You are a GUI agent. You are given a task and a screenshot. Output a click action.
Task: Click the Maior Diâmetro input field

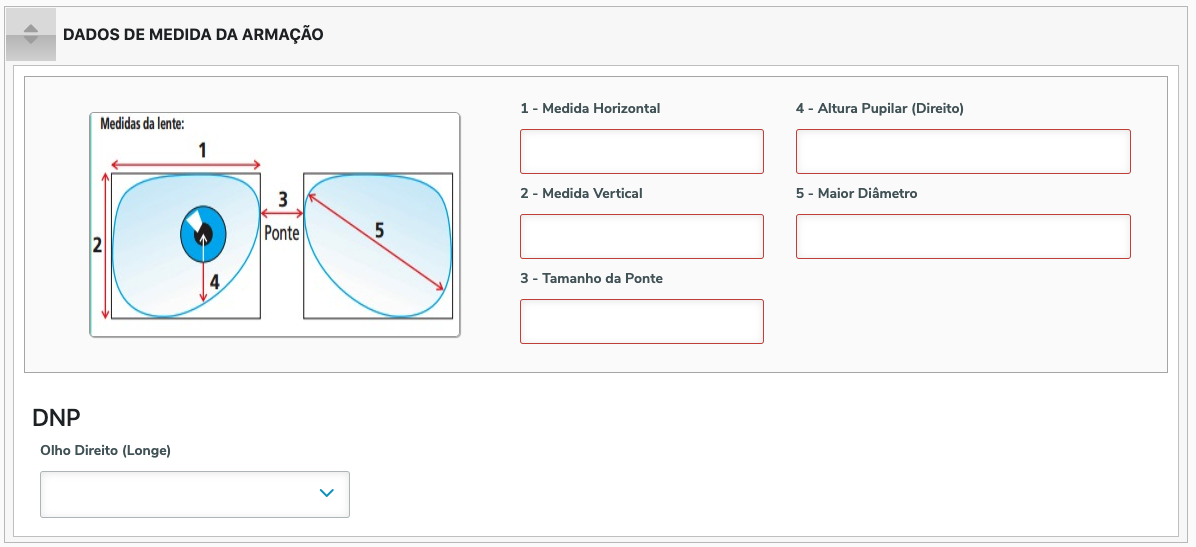click(x=963, y=236)
